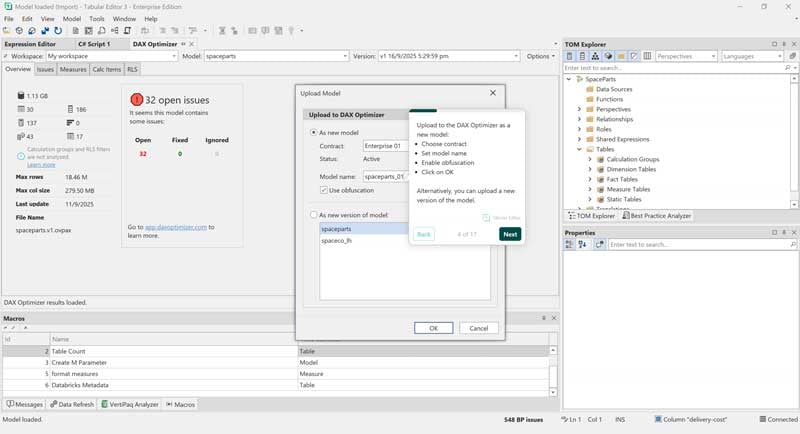Select the Databricks Metadata macro row
Viewport: 800px width, 434px height.
click(x=276, y=385)
